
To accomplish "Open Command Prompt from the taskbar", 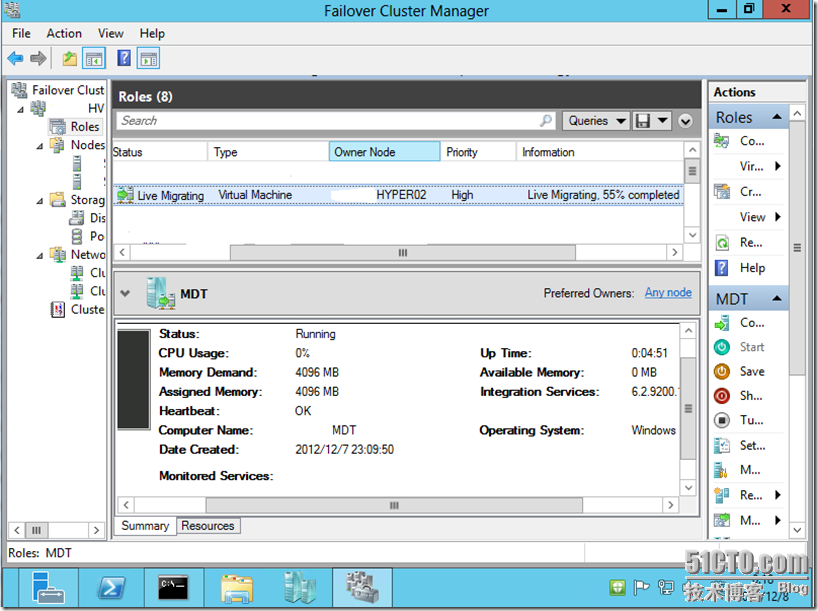I will tap(173, 588).
